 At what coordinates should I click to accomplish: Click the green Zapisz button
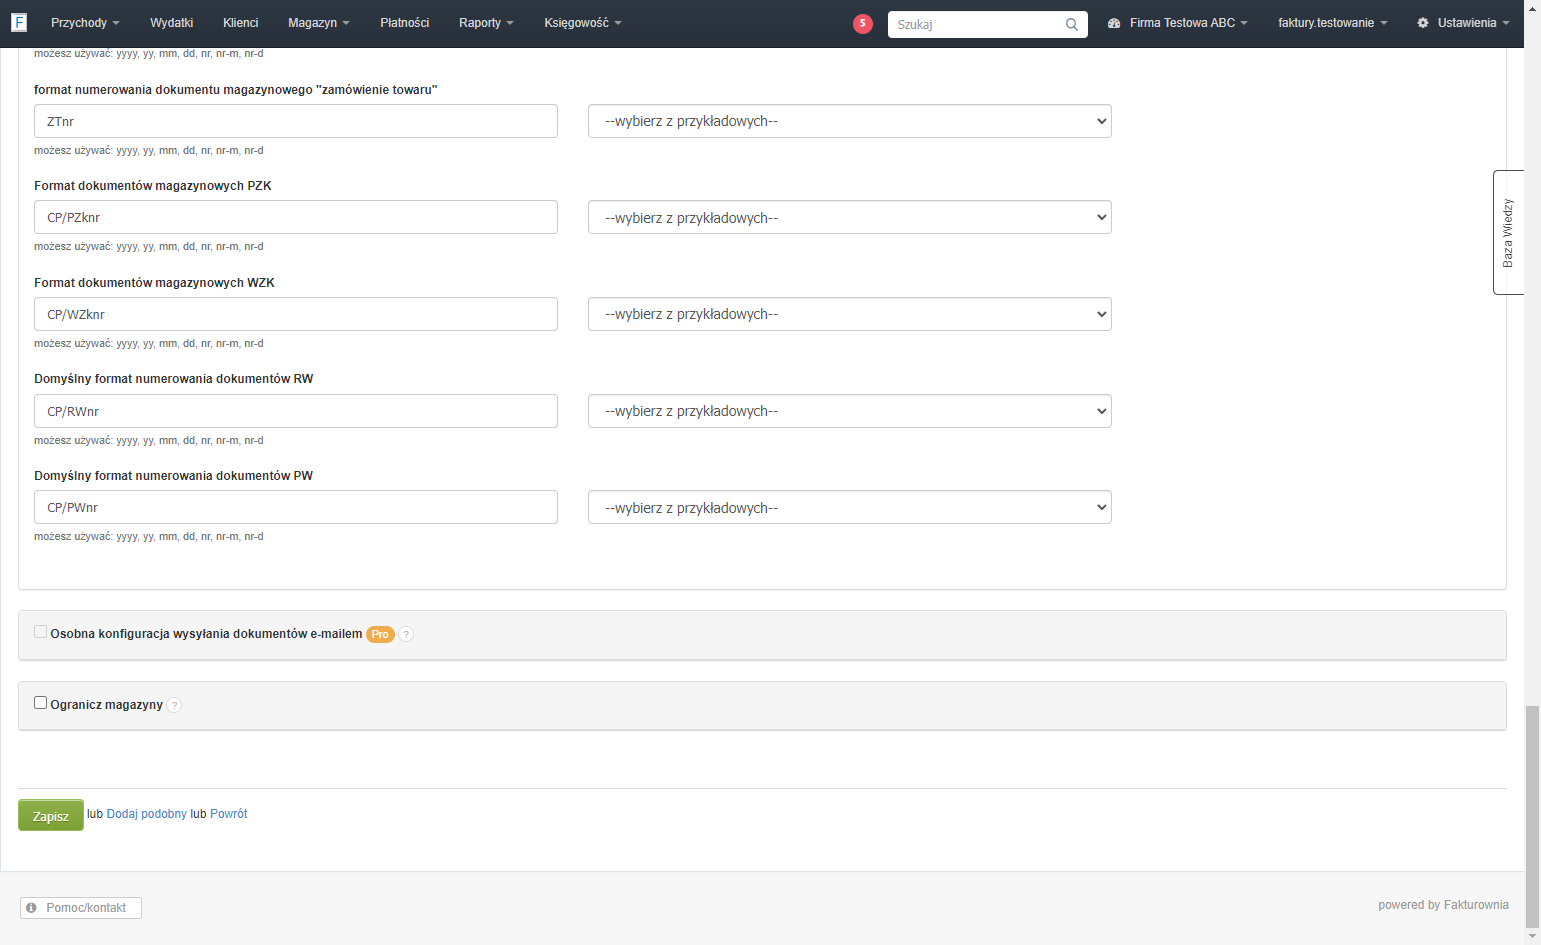pos(51,815)
